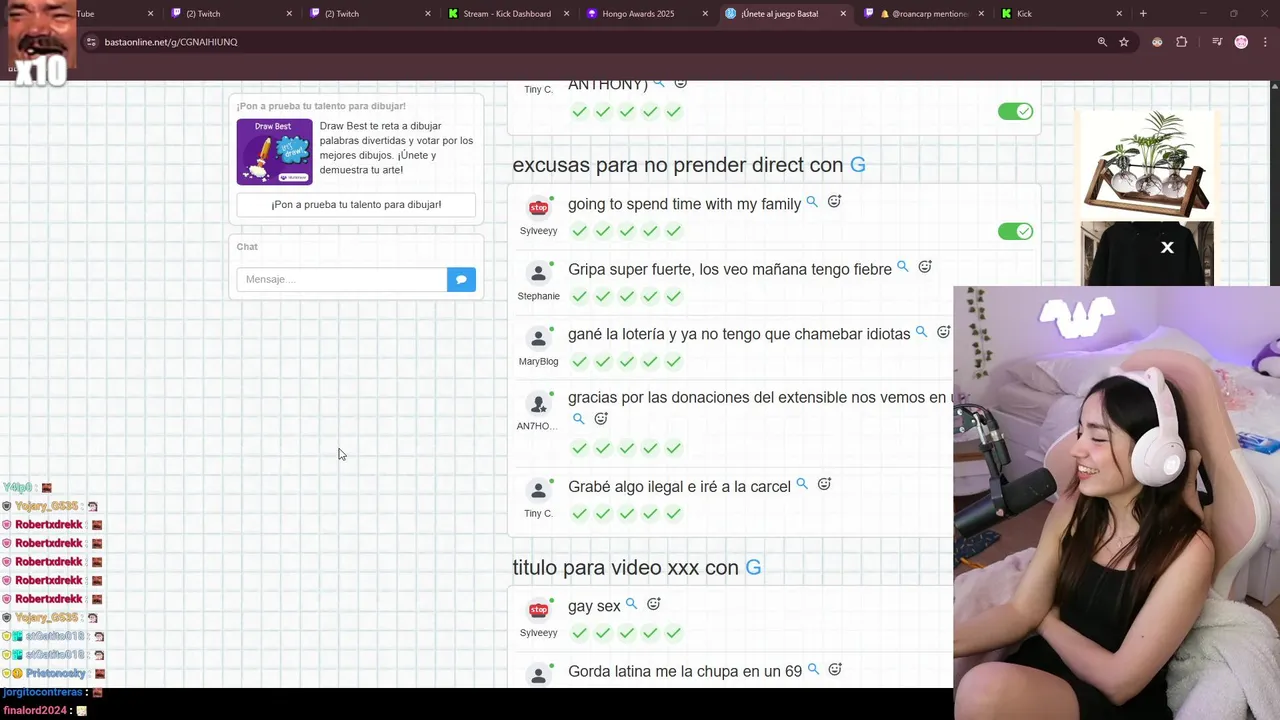Open plant terrarium ad image

pyautogui.click(x=1147, y=164)
